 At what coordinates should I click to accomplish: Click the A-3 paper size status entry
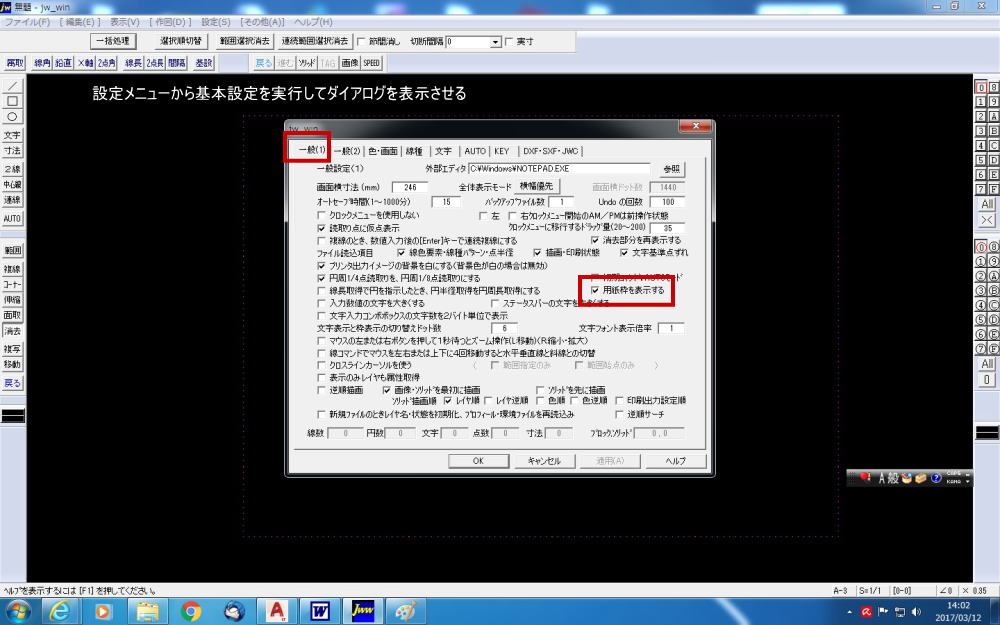click(x=841, y=591)
